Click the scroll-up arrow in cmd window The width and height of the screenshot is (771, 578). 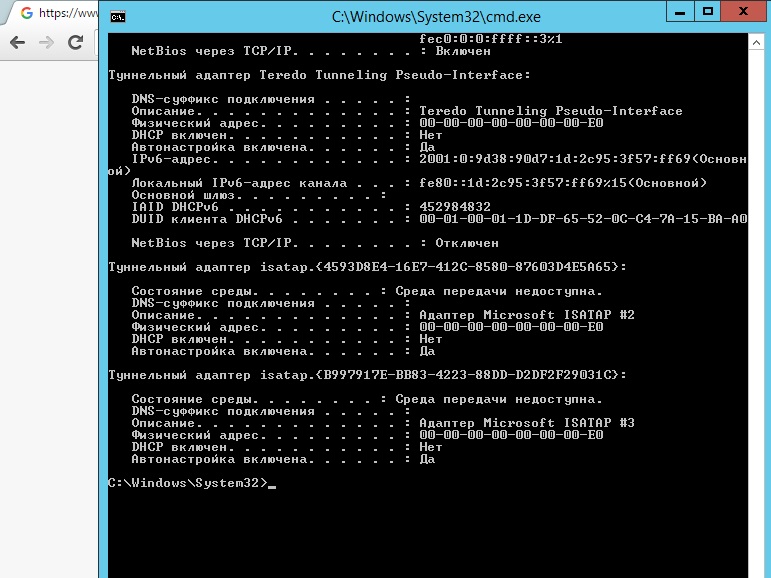point(756,43)
